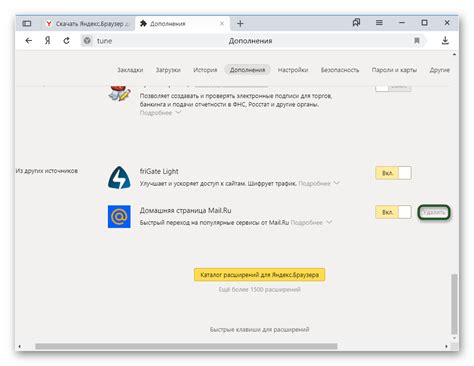Click the horizontal scrollbar thumb
Viewport: 474px width, 366px height.
(x=186, y=346)
